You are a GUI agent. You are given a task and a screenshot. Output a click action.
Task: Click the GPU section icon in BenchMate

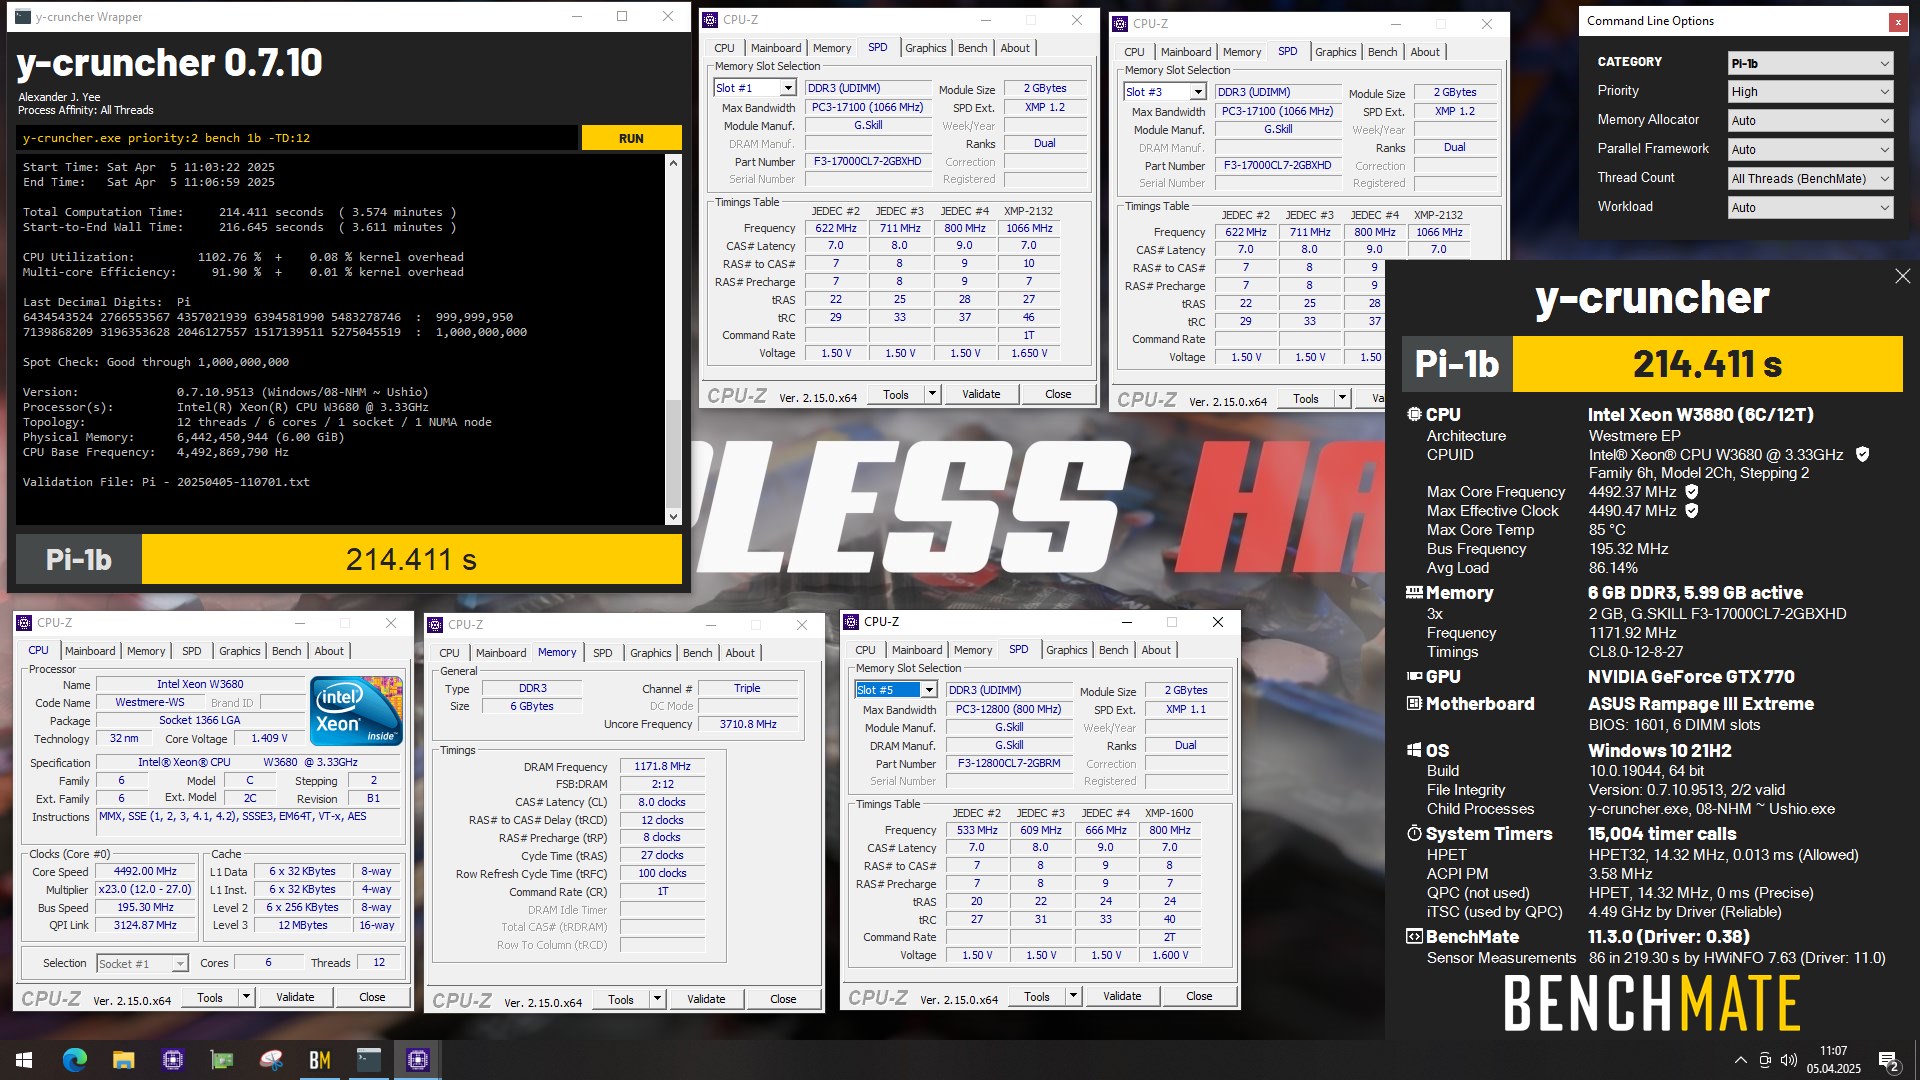1414,676
